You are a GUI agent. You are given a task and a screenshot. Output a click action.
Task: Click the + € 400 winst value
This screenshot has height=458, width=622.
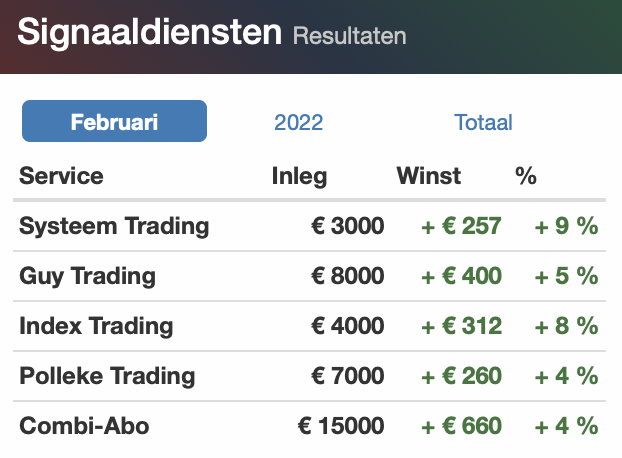[x=461, y=276]
